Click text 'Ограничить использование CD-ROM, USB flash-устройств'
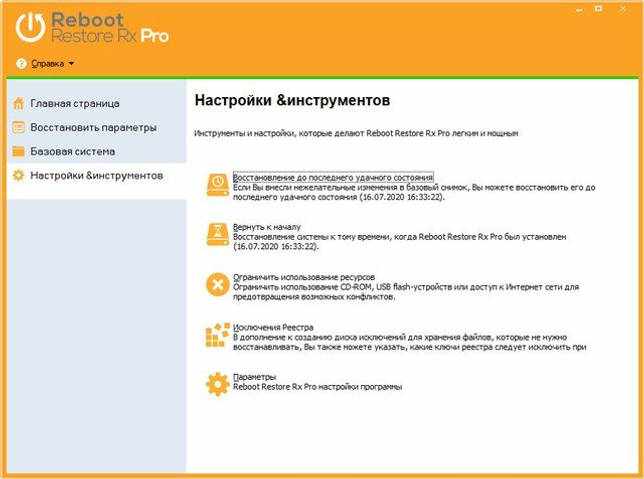 342,287
